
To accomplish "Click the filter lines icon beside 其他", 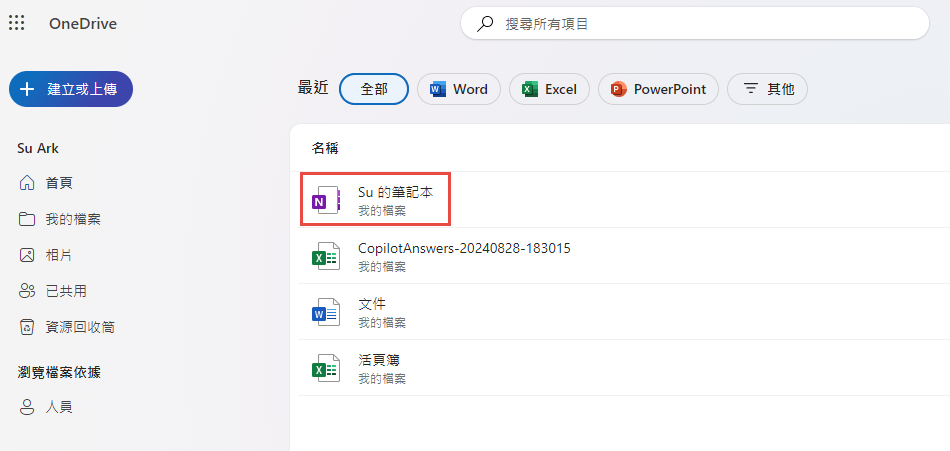I will pyautogui.click(x=751, y=89).
